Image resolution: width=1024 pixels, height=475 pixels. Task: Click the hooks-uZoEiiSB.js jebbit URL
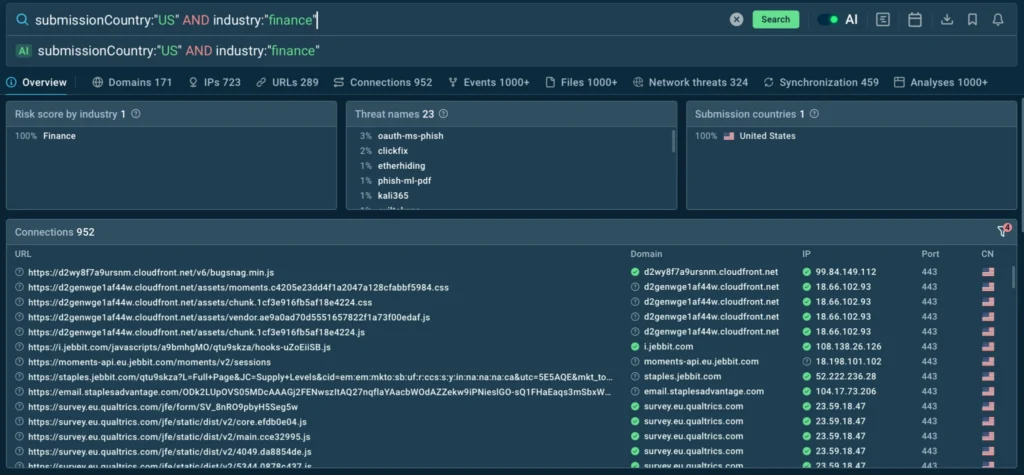(179, 347)
